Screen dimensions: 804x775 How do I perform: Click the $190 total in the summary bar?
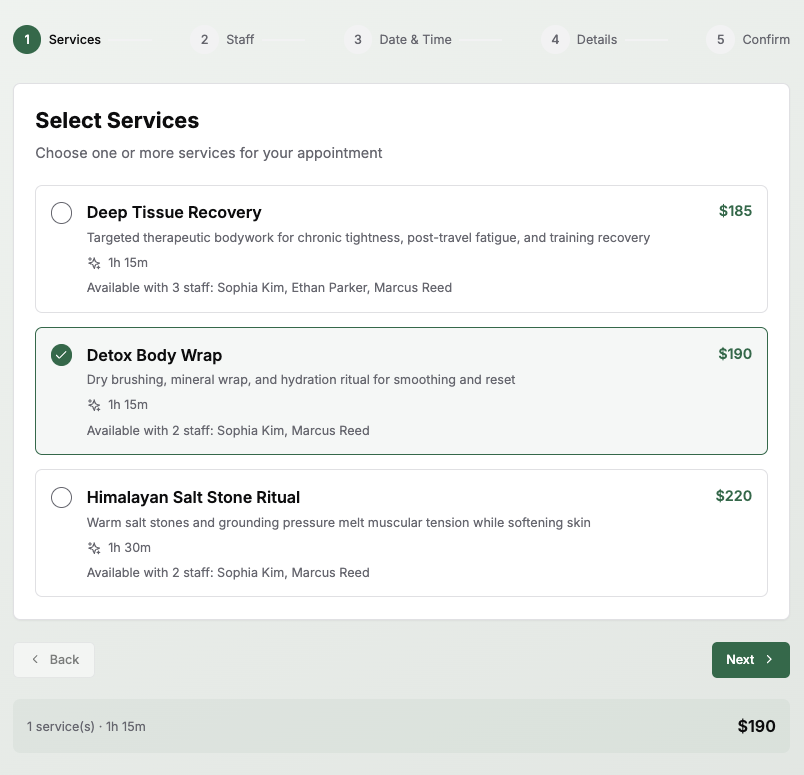click(757, 726)
